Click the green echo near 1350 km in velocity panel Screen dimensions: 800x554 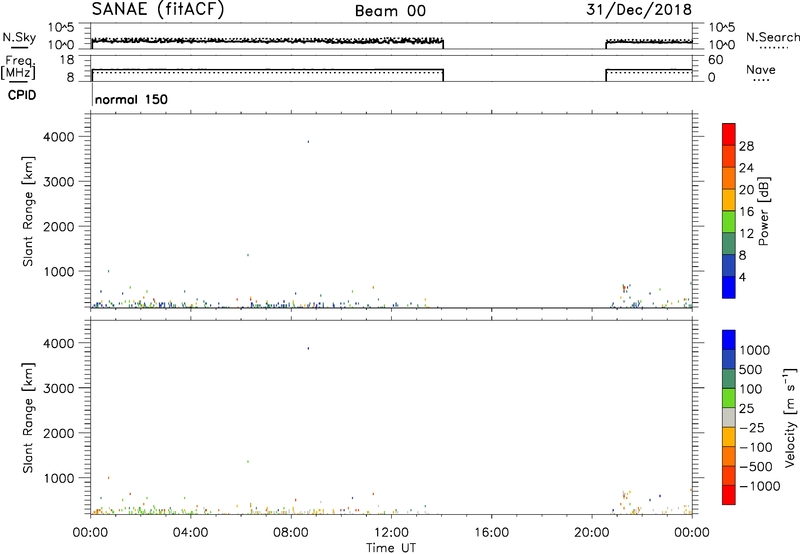coord(248,462)
